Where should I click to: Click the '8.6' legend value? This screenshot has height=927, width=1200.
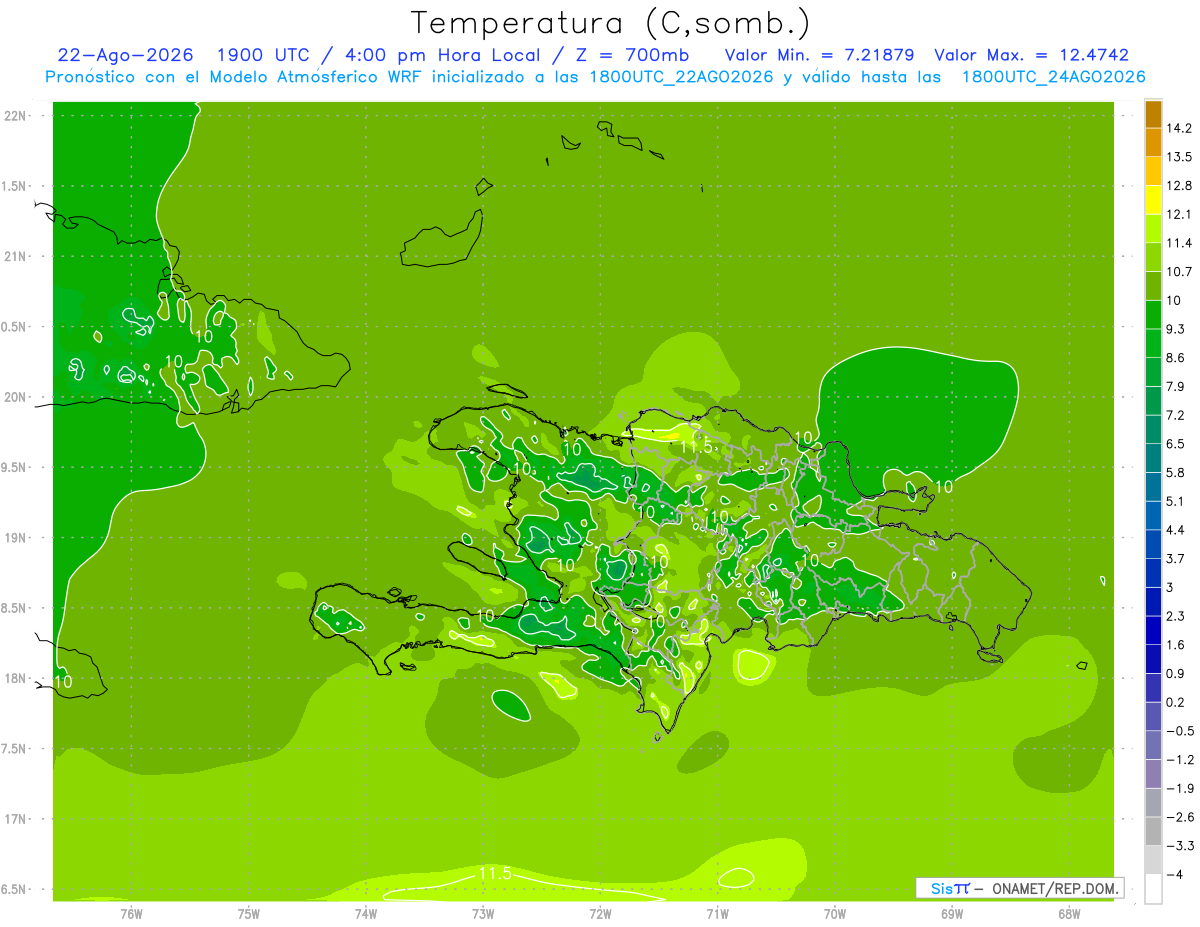[x=1175, y=357]
